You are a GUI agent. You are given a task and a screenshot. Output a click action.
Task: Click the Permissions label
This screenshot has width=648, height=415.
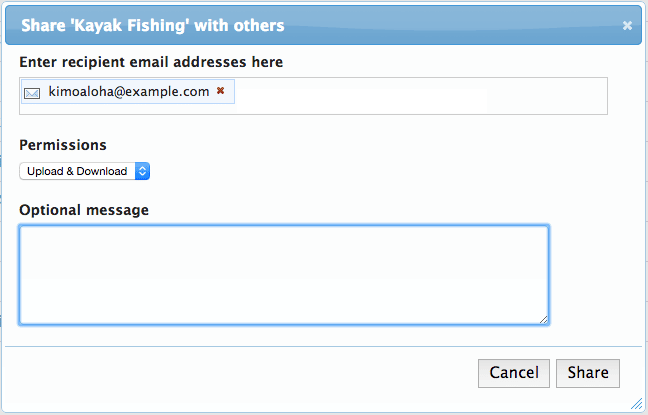point(62,145)
